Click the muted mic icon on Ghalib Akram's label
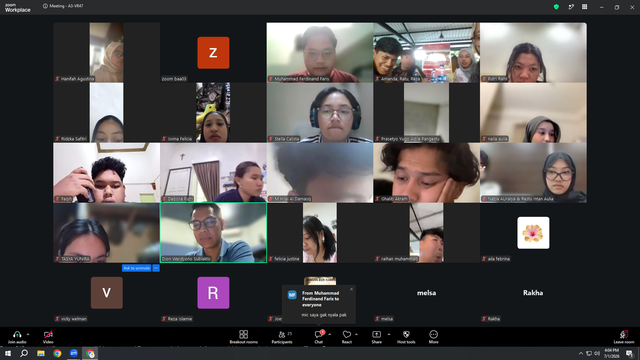Screen dimensions: 640x360 coord(378,199)
